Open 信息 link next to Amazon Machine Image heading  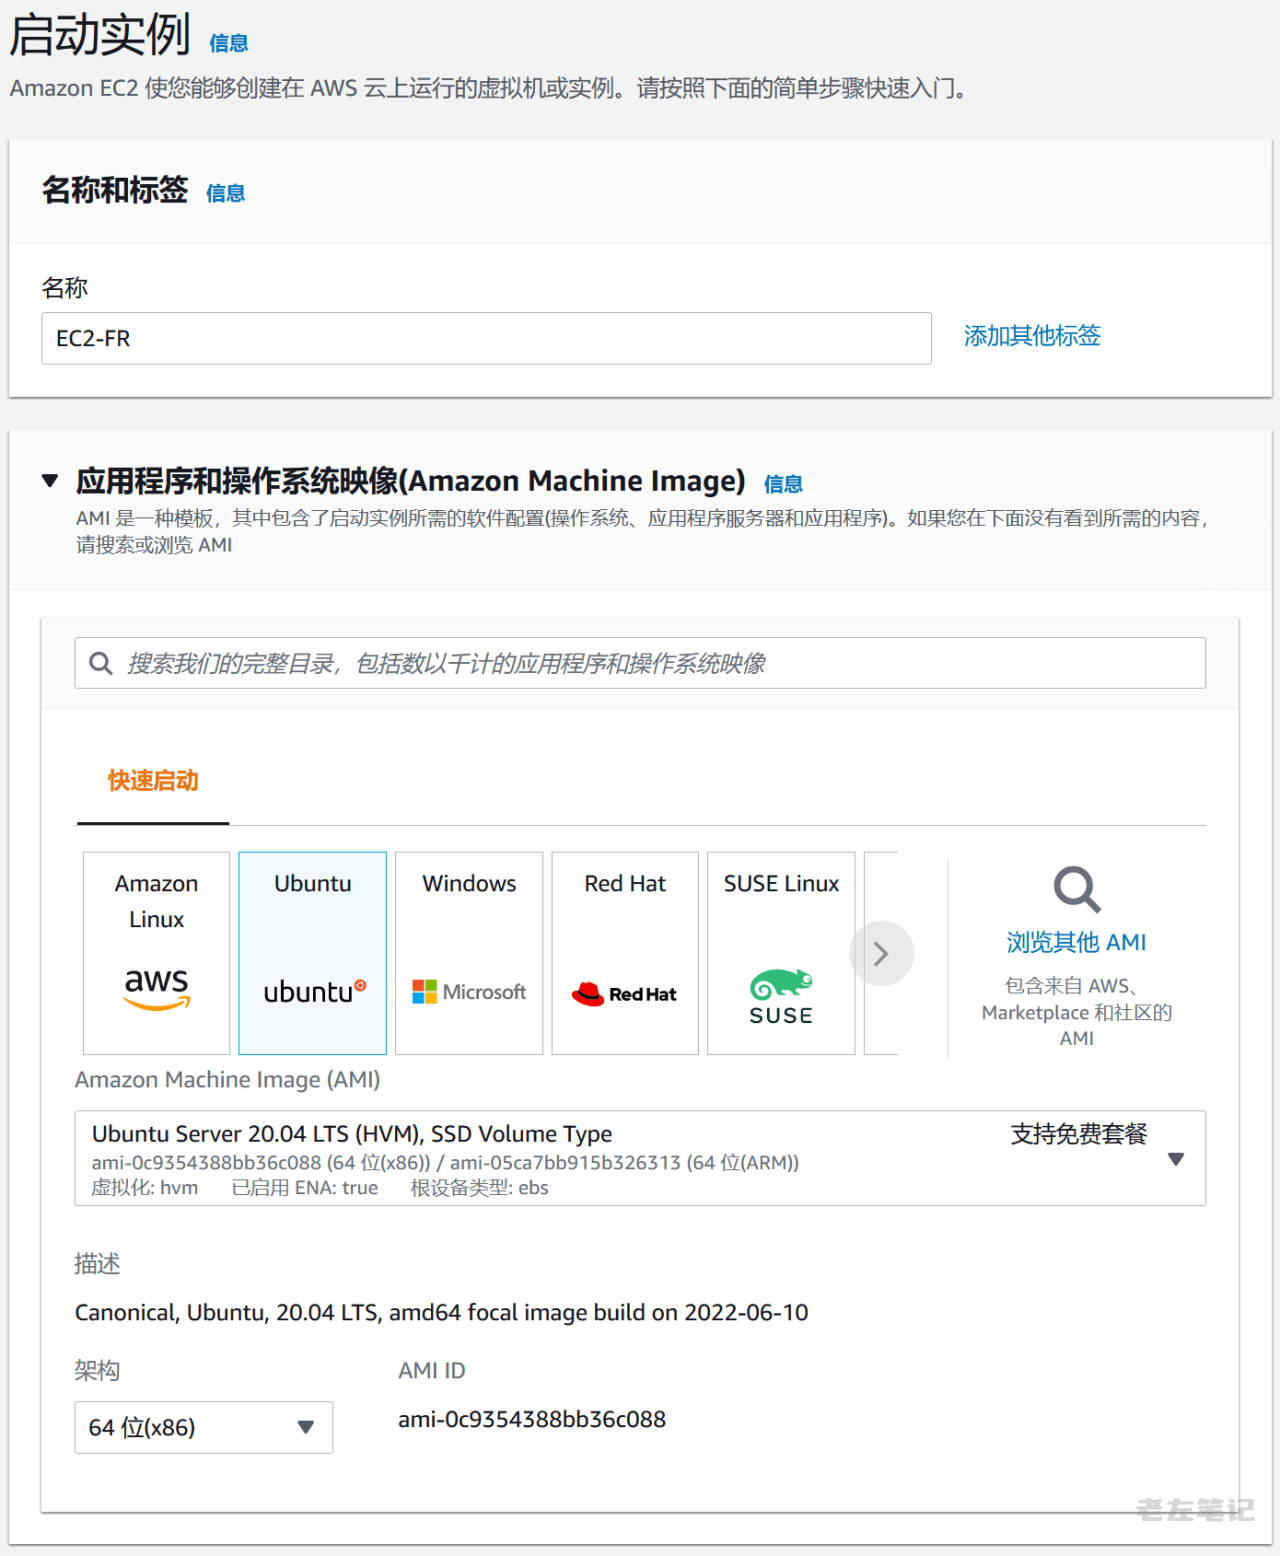point(783,484)
